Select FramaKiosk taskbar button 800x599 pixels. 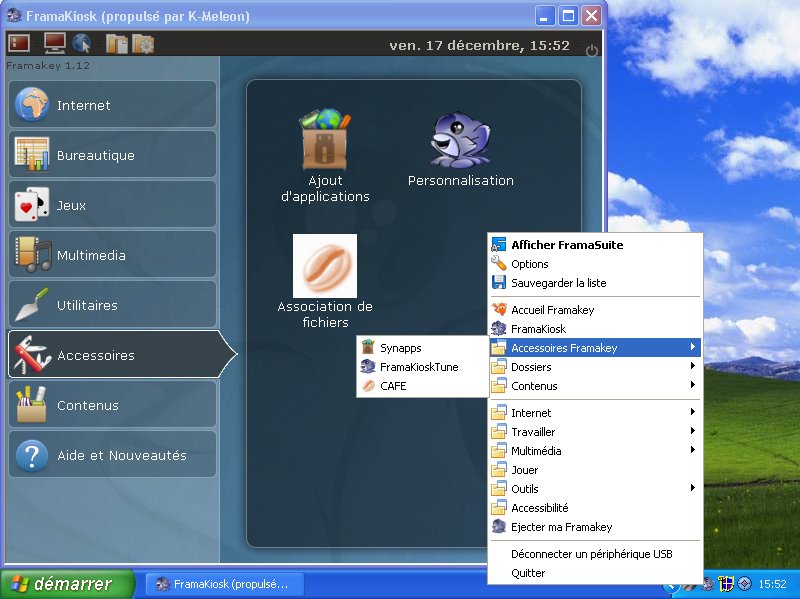click(224, 584)
